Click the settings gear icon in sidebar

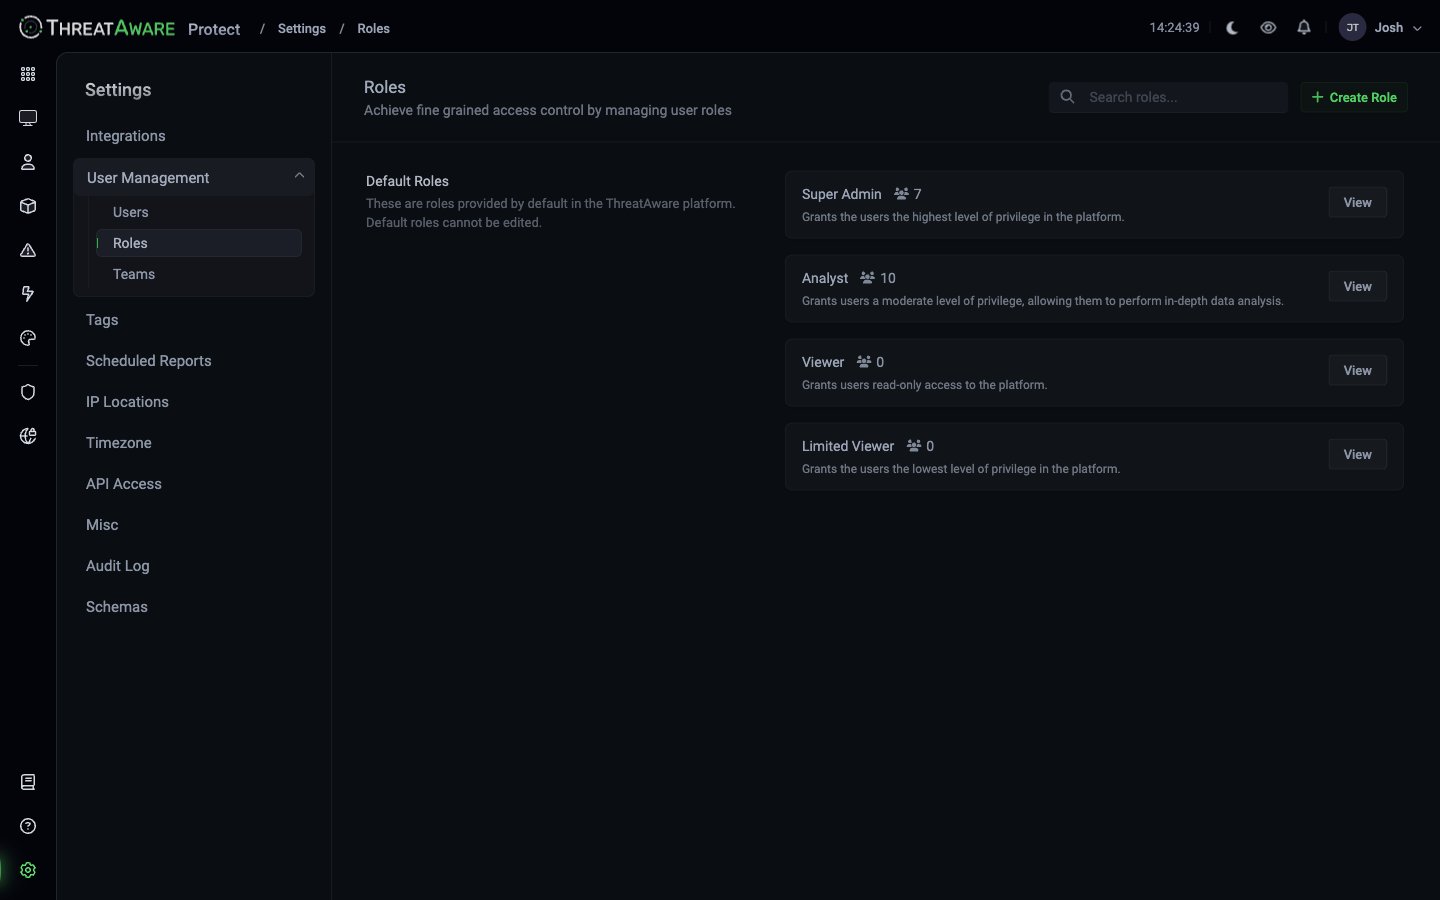coord(28,870)
